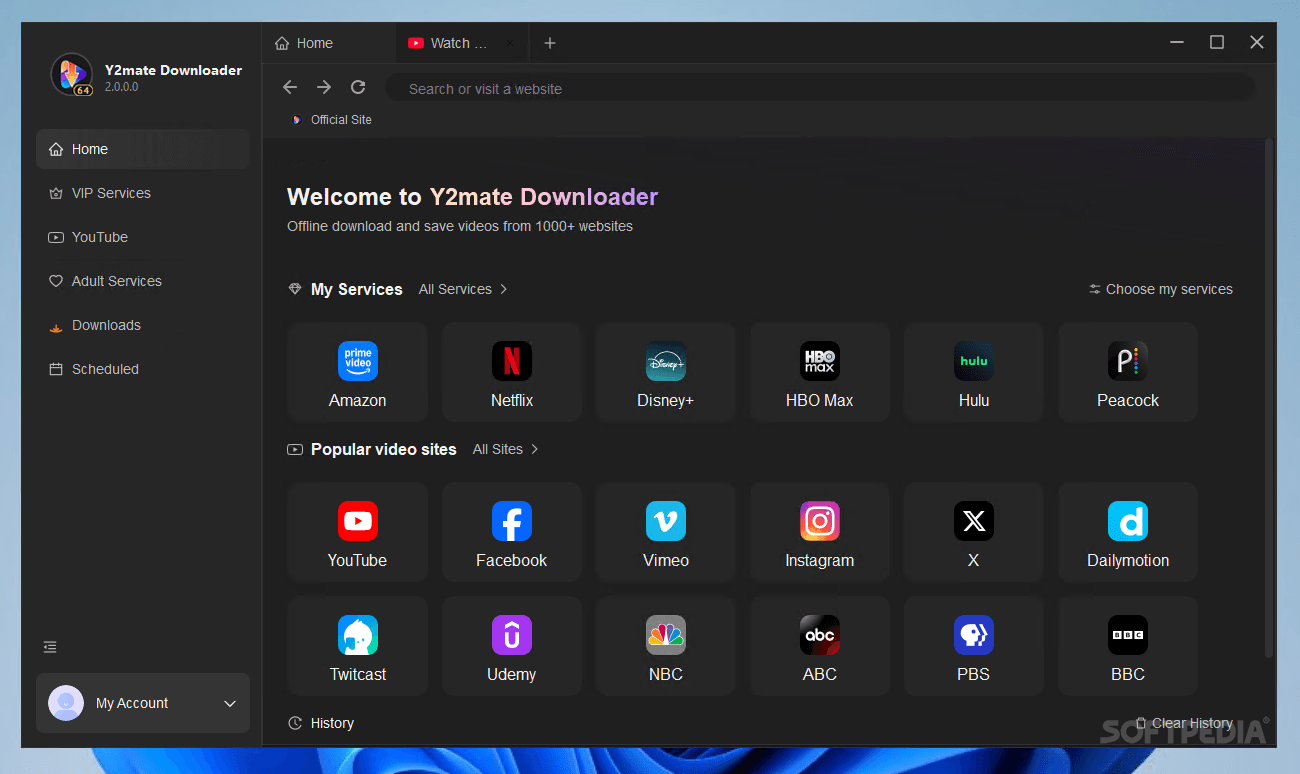Image resolution: width=1300 pixels, height=774 pixels.
Task: Close the Watch tab
Action: 510,43
